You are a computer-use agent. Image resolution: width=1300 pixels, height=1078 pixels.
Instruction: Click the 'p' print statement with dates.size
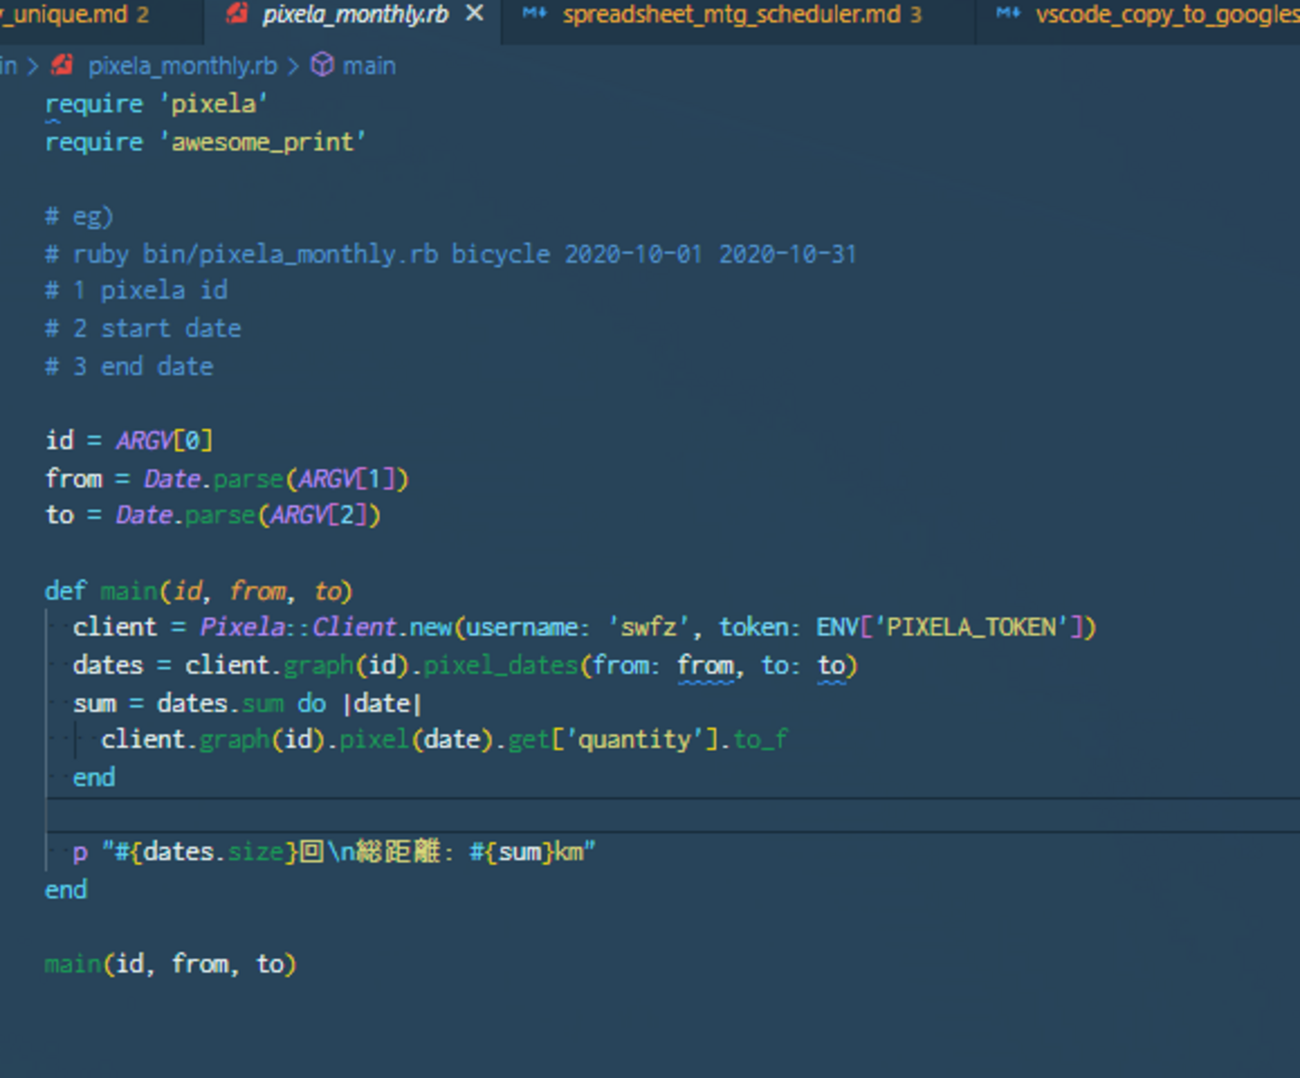334,853
